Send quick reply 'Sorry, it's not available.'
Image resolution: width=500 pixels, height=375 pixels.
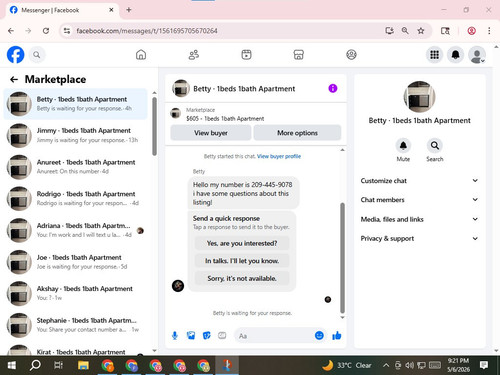coord(242,278)
